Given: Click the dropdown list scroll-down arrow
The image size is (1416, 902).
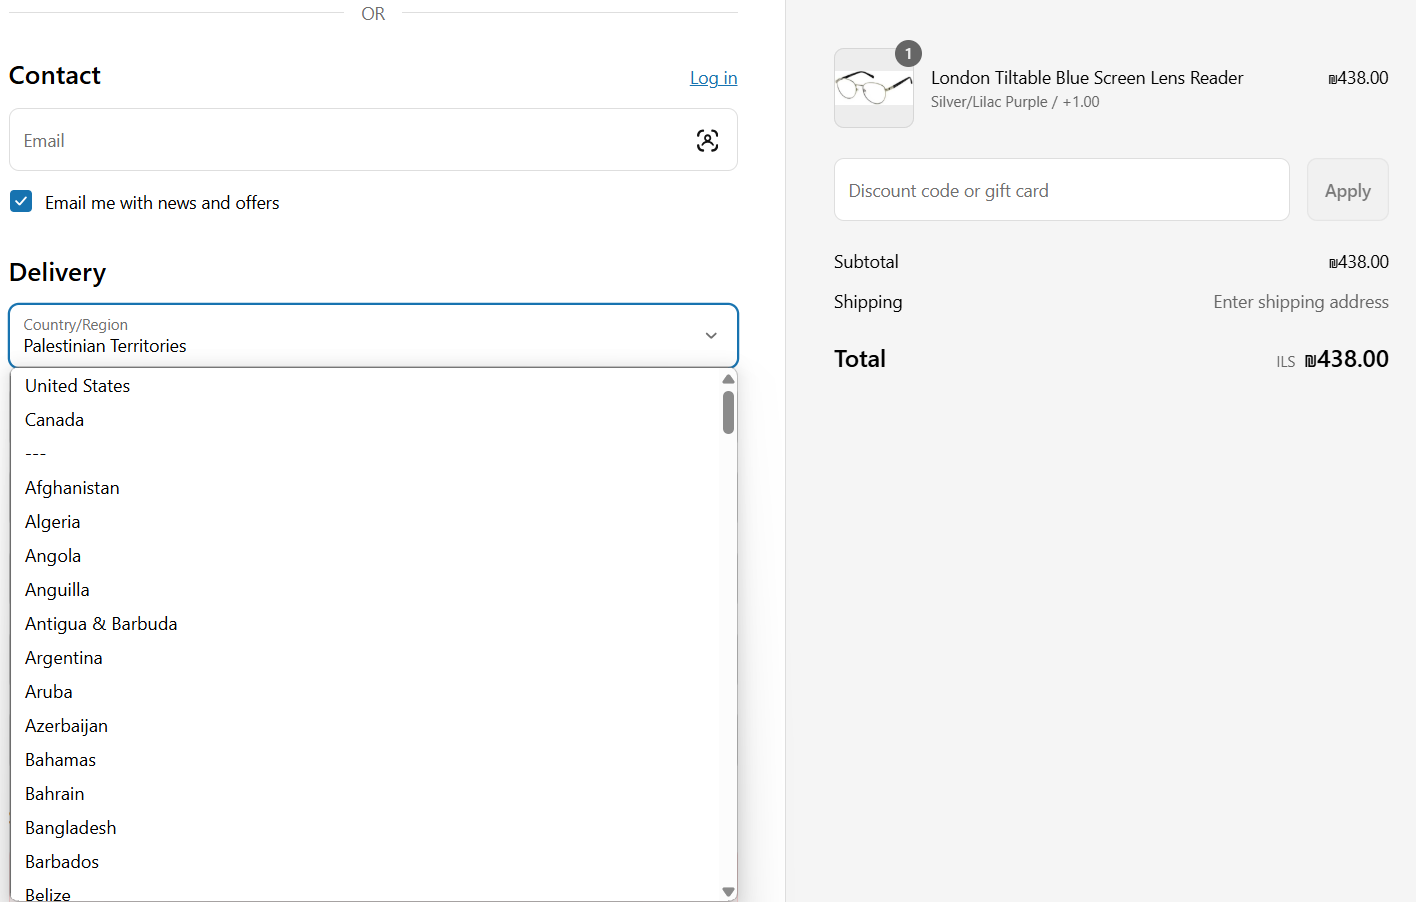Looking at the screenshot, I should pos(728,892).
